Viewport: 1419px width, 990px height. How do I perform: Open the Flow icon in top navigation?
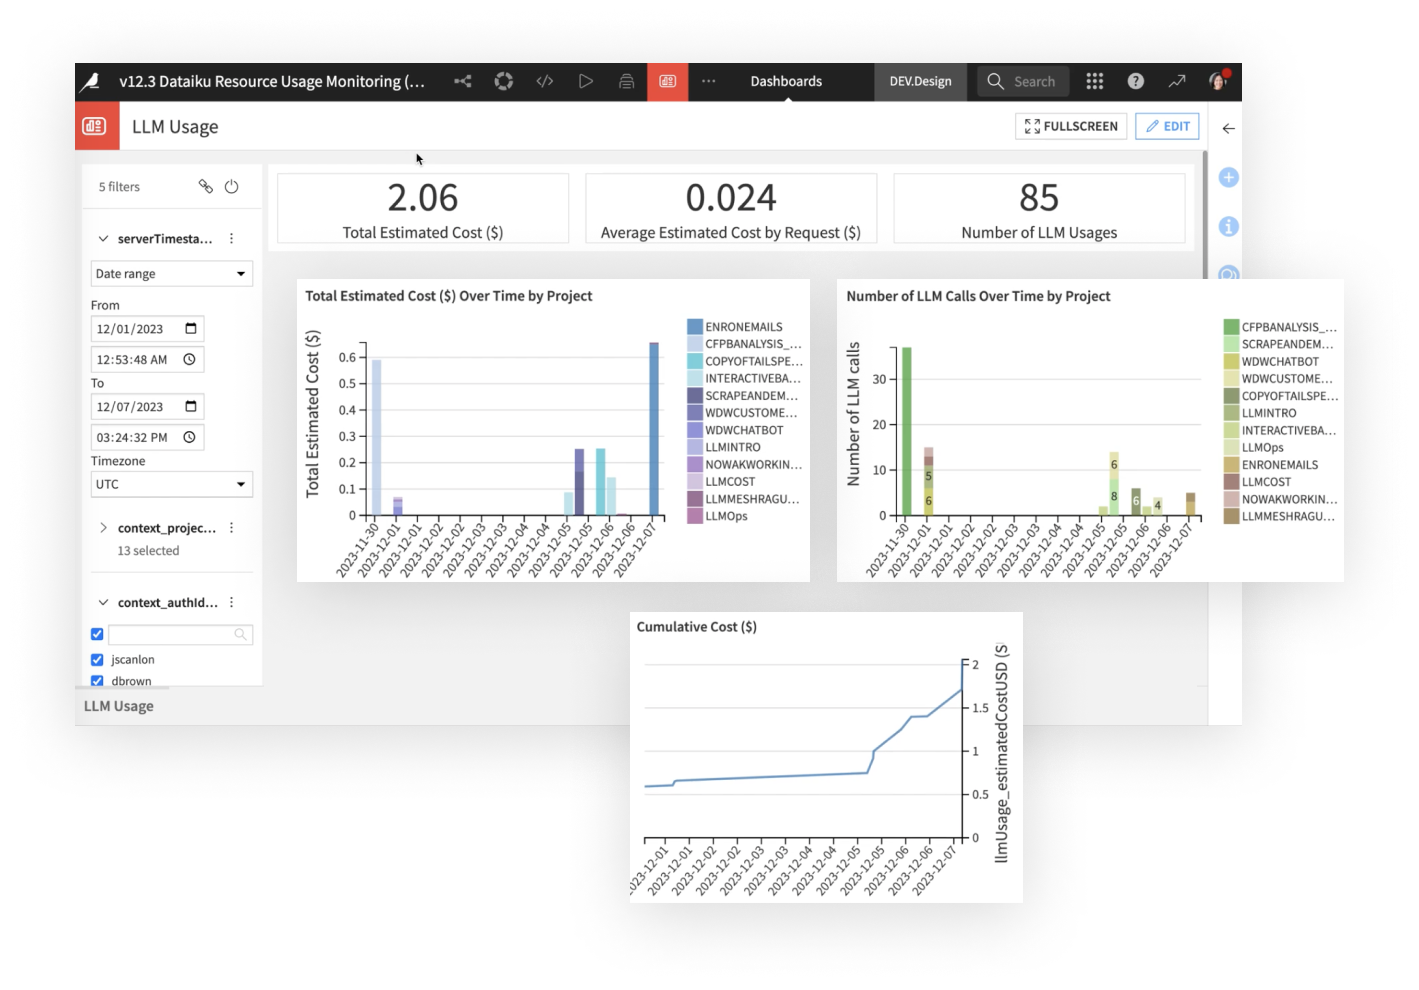pyautogui.click(x=463, y=81)
